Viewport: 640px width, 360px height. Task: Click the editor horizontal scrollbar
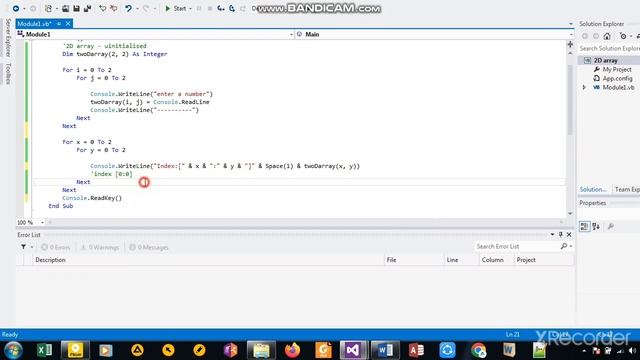[x=305, y=222]
